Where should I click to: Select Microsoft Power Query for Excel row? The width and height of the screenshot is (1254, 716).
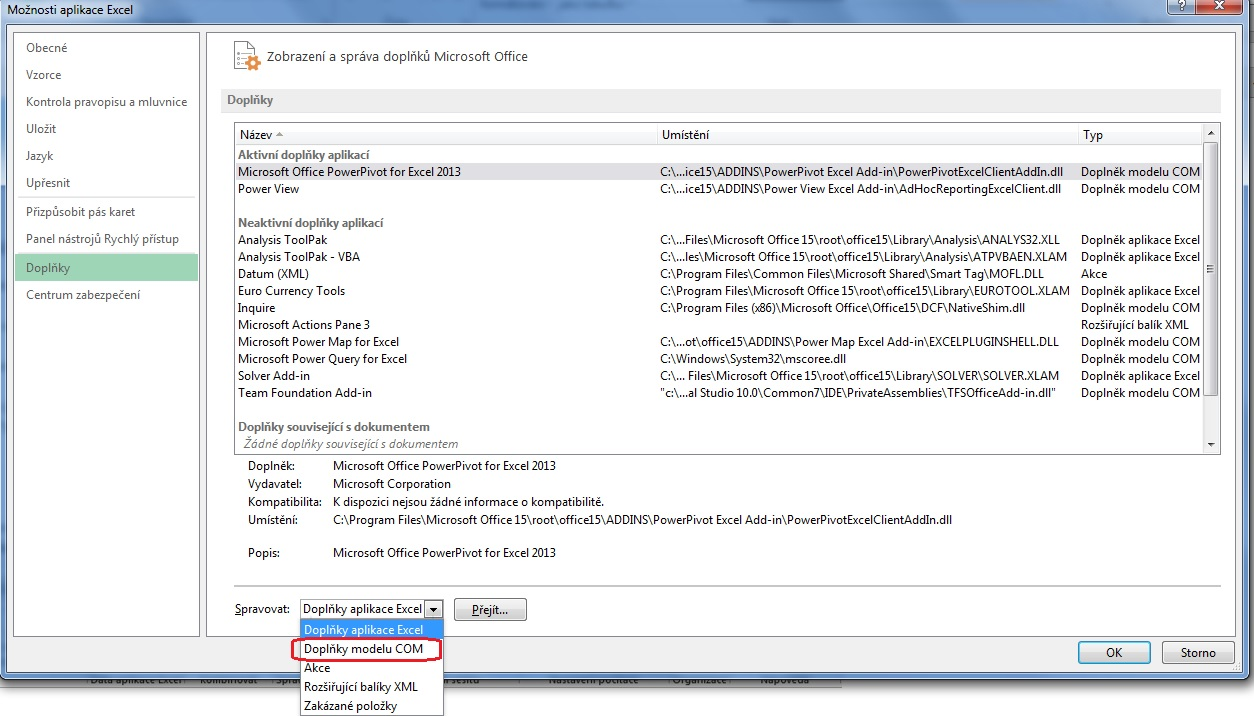click(719, 359)
